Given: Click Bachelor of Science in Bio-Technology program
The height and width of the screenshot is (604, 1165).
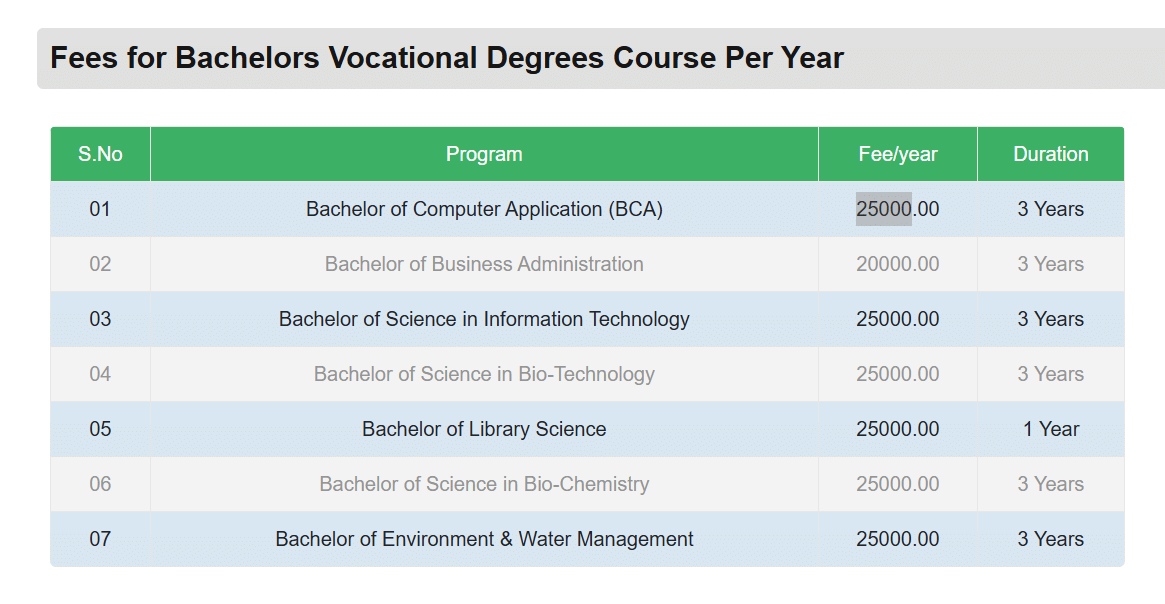Looking at the screenshot, I should tap(484, 374).
